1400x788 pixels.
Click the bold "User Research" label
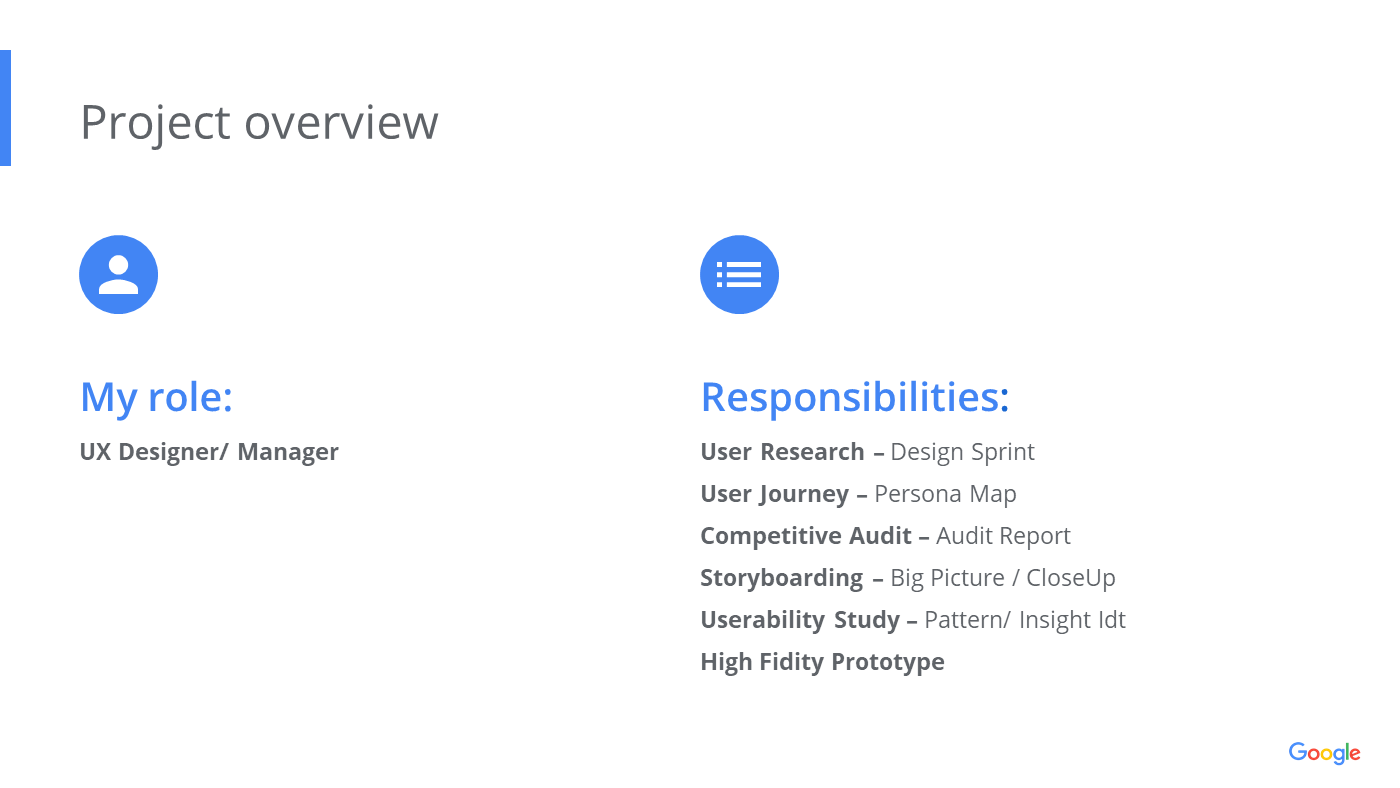[782, 452]
